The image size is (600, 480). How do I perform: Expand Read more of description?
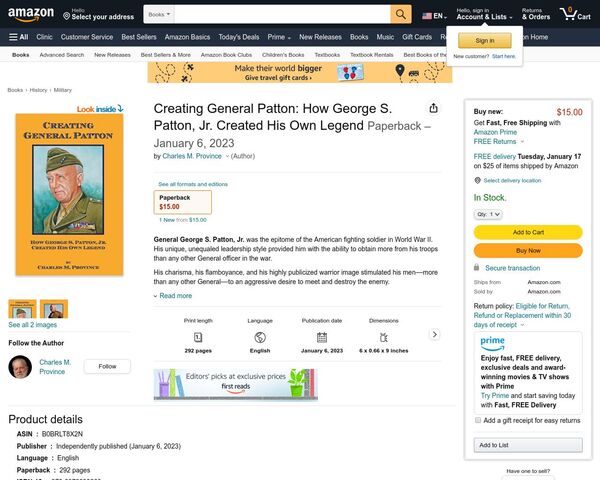(173, 296)
